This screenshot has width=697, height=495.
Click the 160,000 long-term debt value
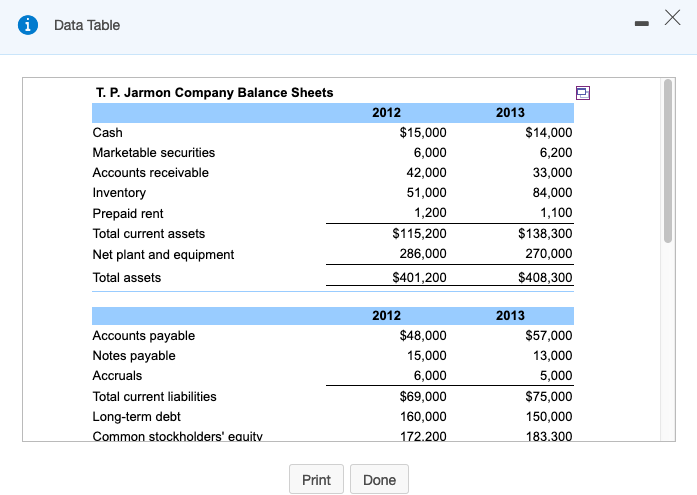[x=423, y=416]
